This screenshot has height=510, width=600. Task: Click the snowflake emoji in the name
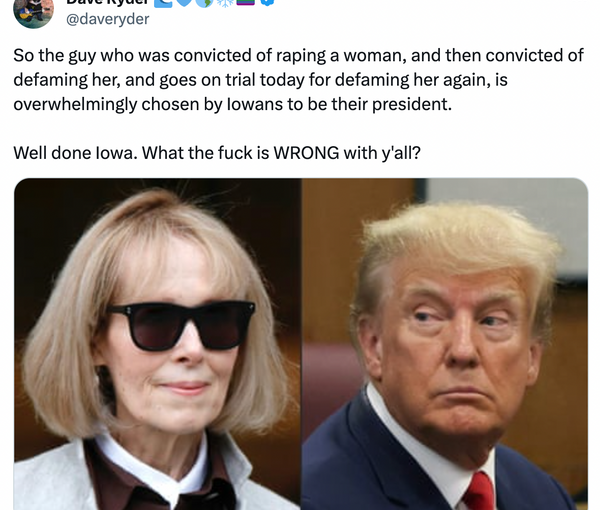click(x=225, y=2)
